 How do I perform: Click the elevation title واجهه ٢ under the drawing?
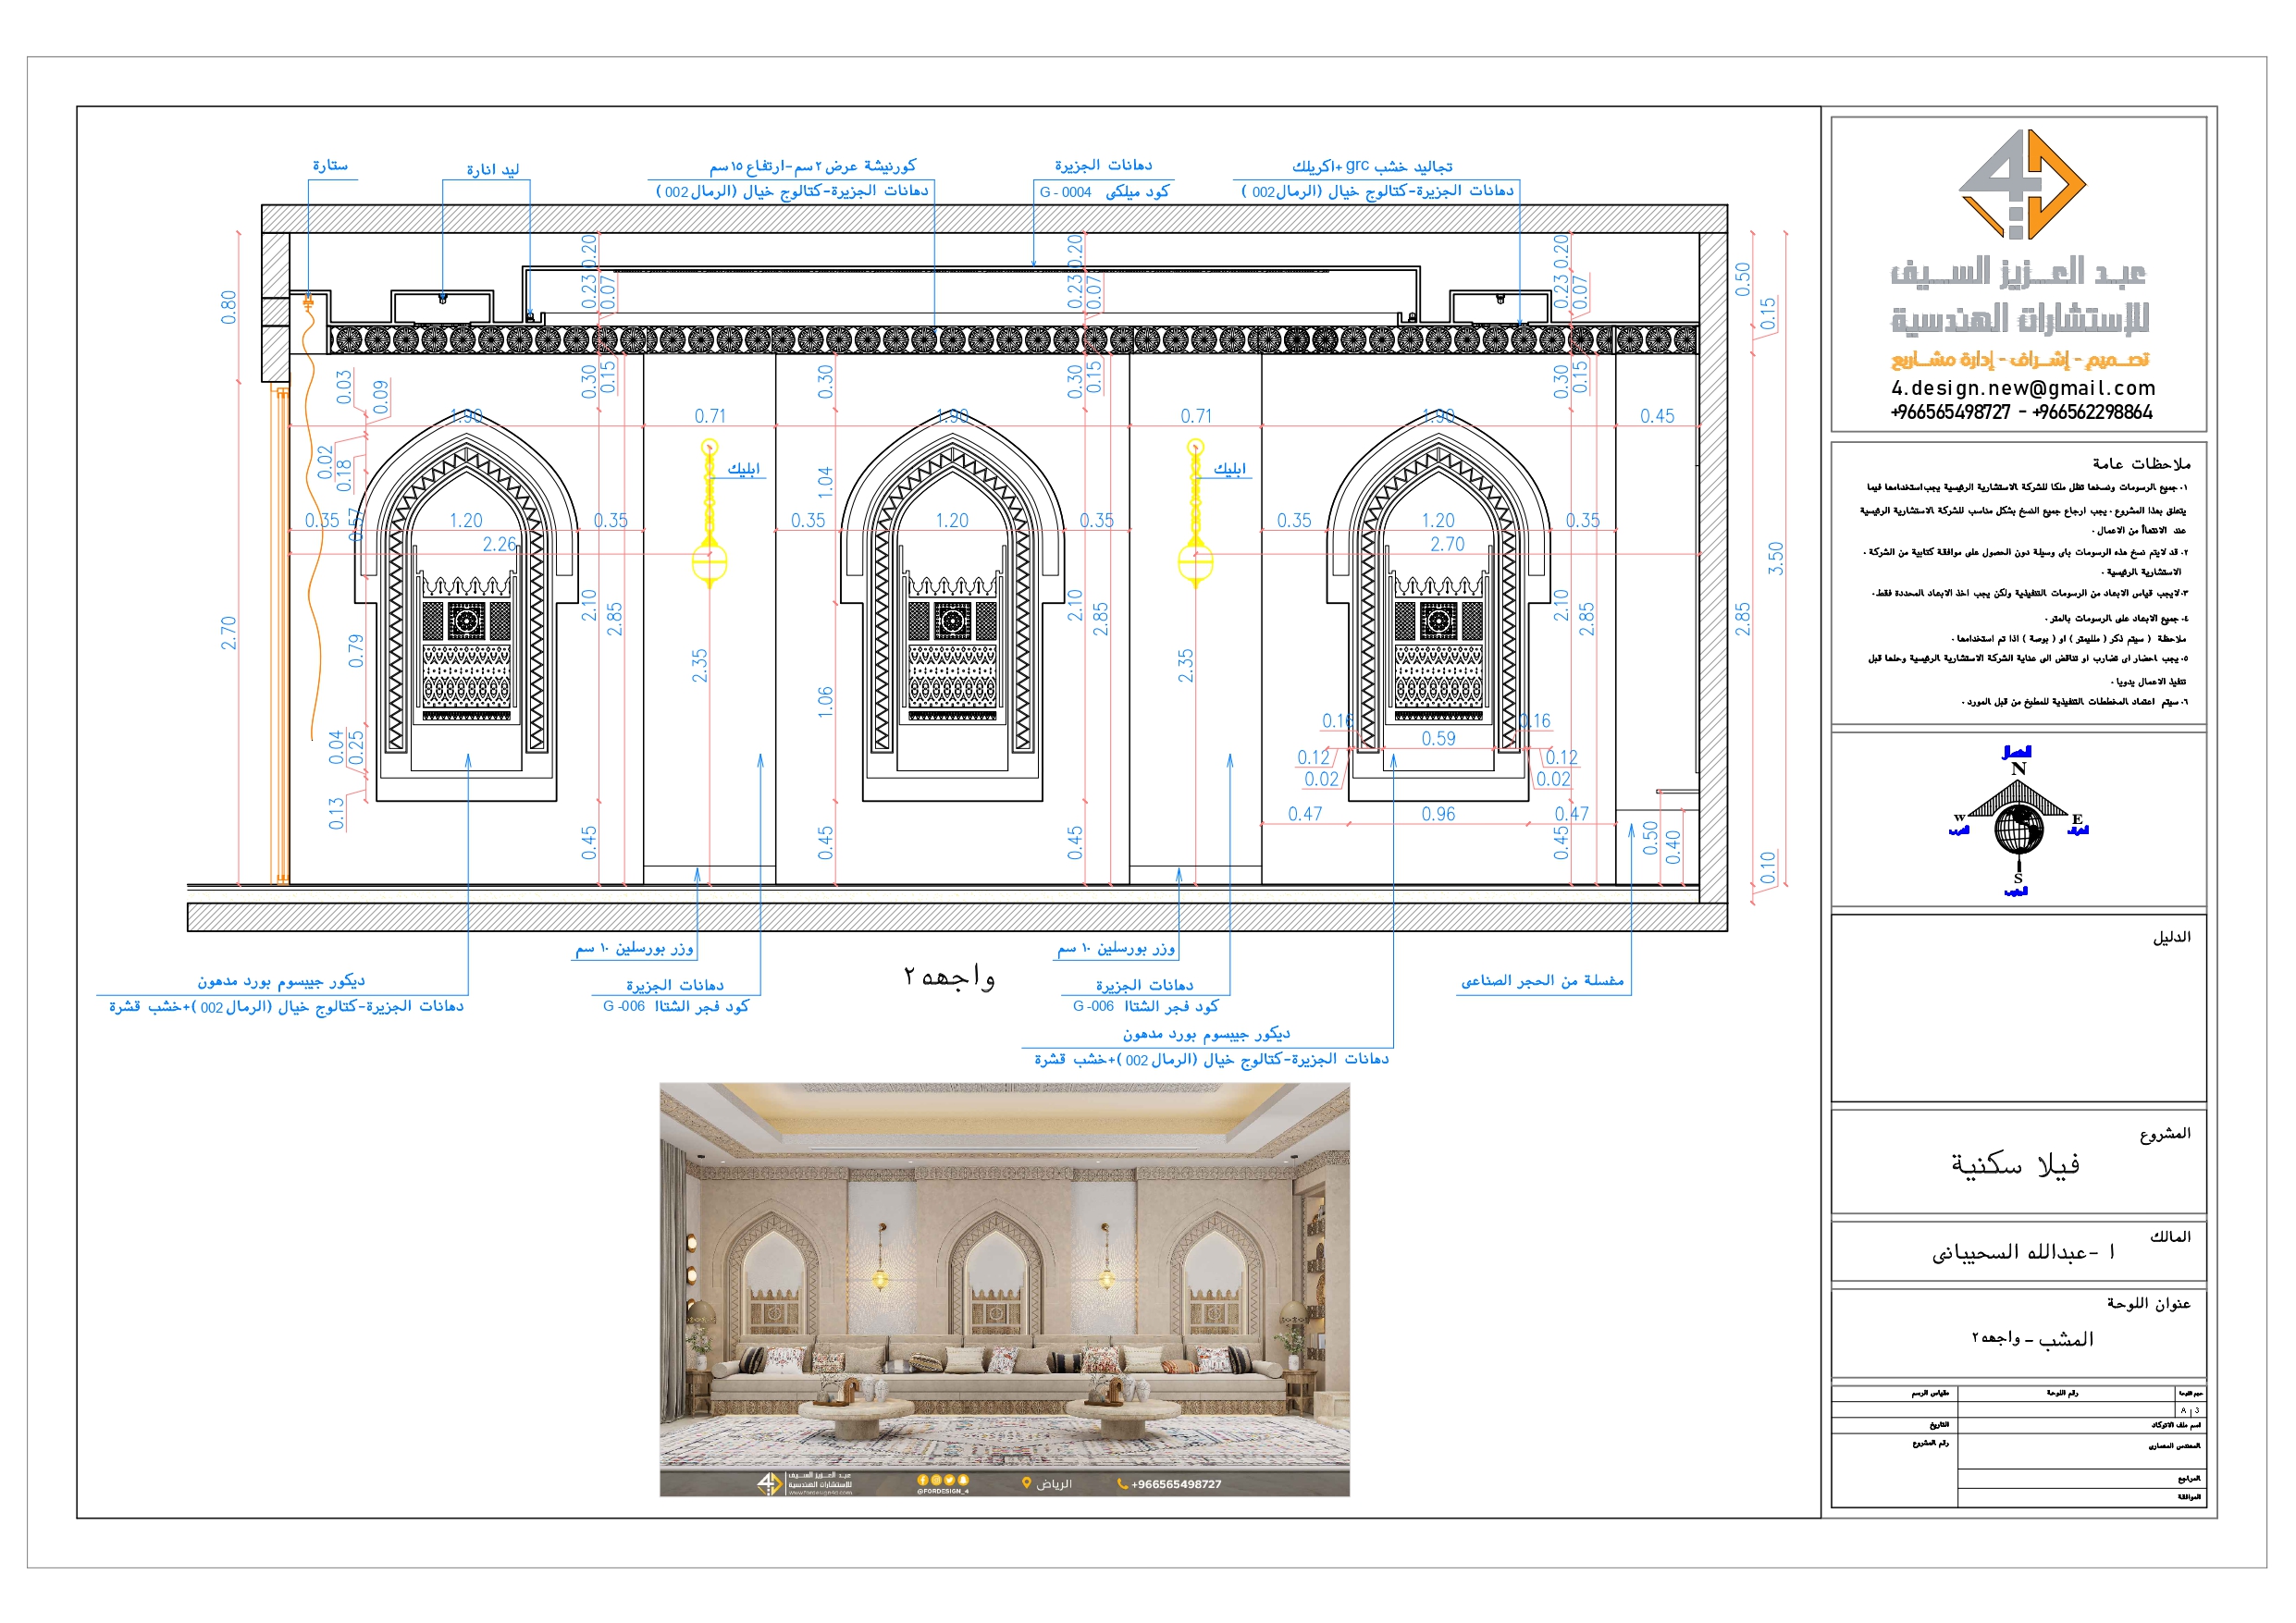949,976
